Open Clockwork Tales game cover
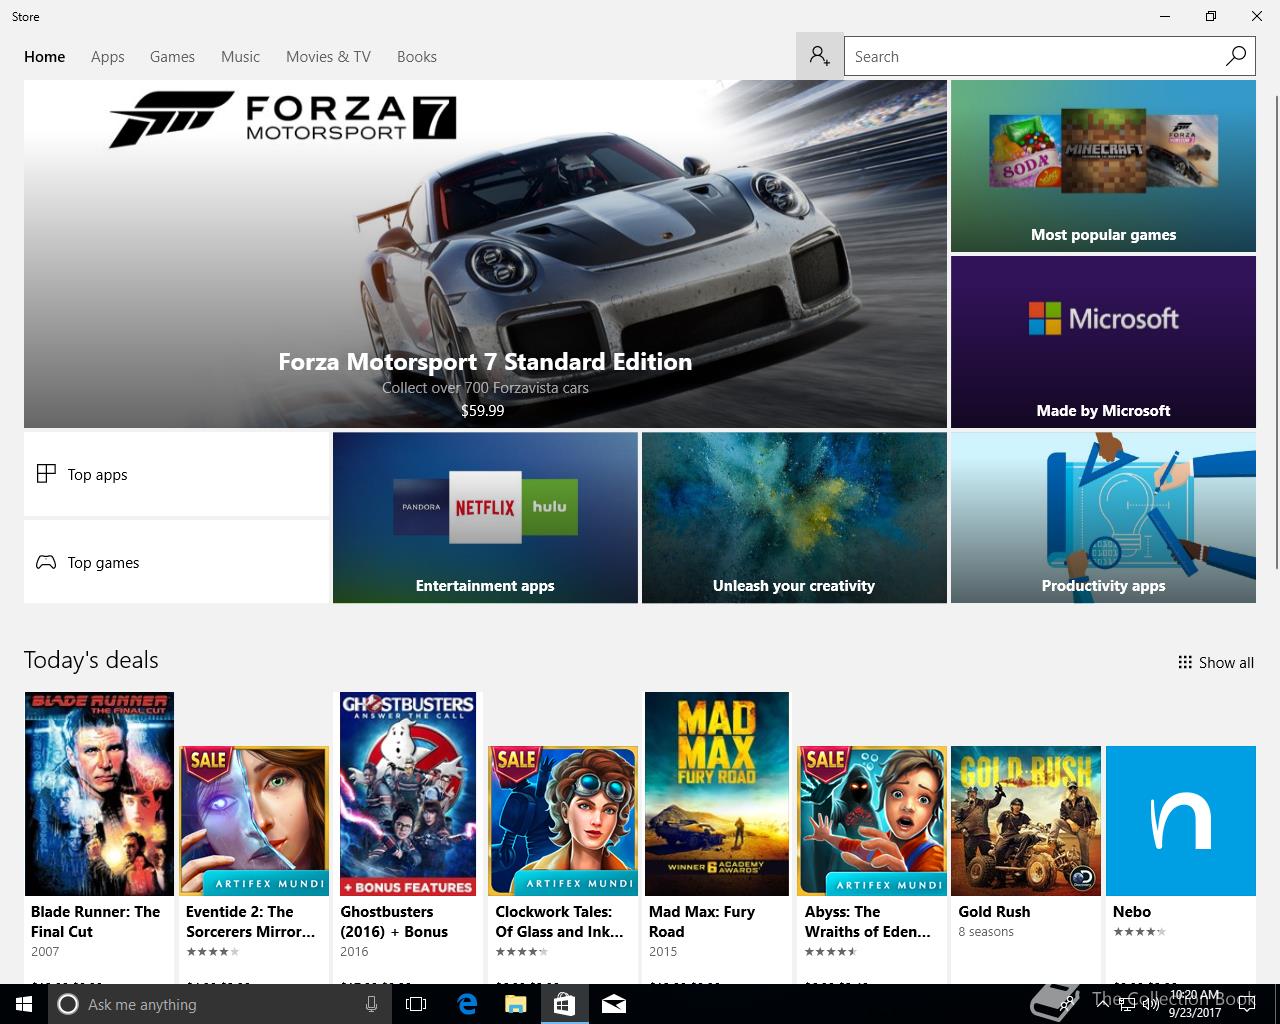Image resolution: width=1280 pixels, height=1024 pixels. (x=563, y=821)
